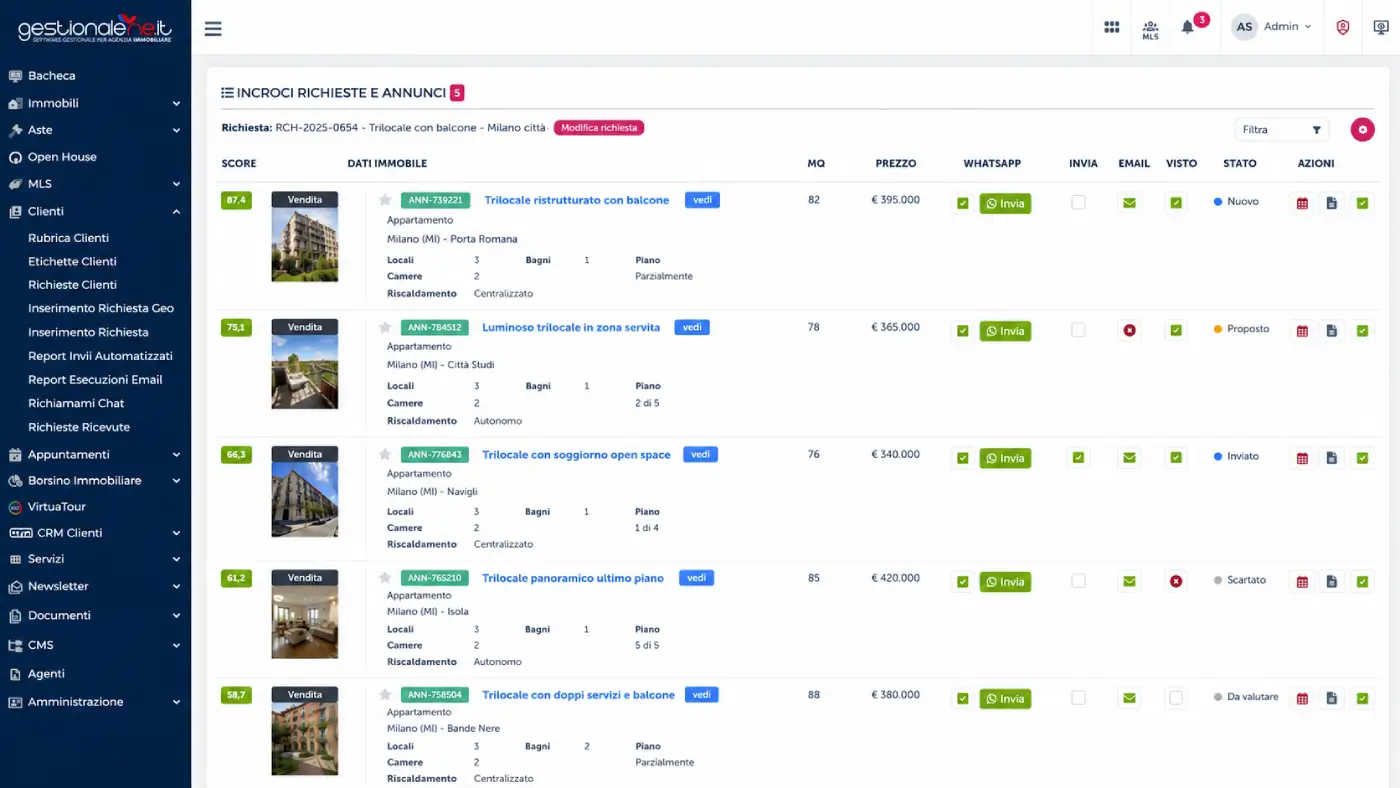
Task: Toggle Azioni checkbox in Proposto row
Action: coord(1362,330)
